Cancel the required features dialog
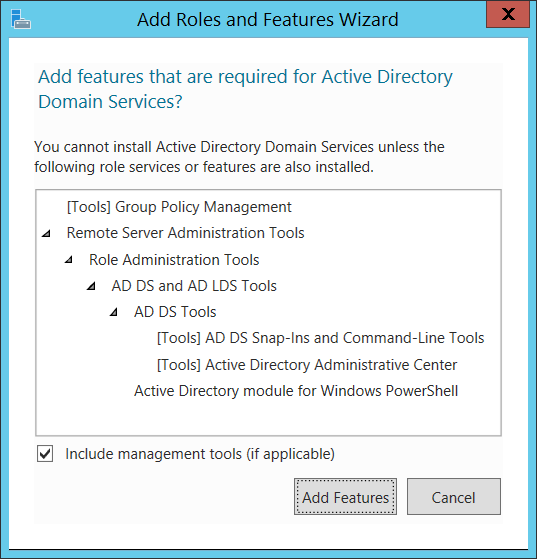537x560 pixels. (454, 497)
